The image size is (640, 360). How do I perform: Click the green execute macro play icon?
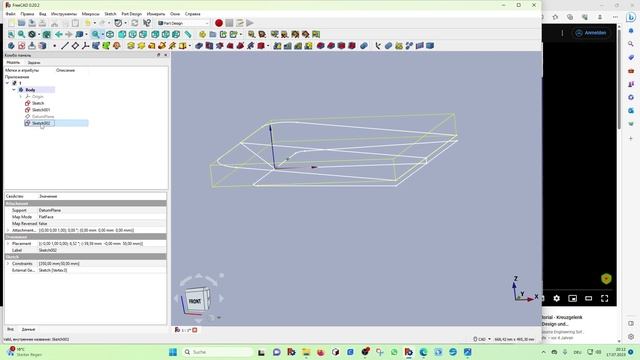click(250, 23)
